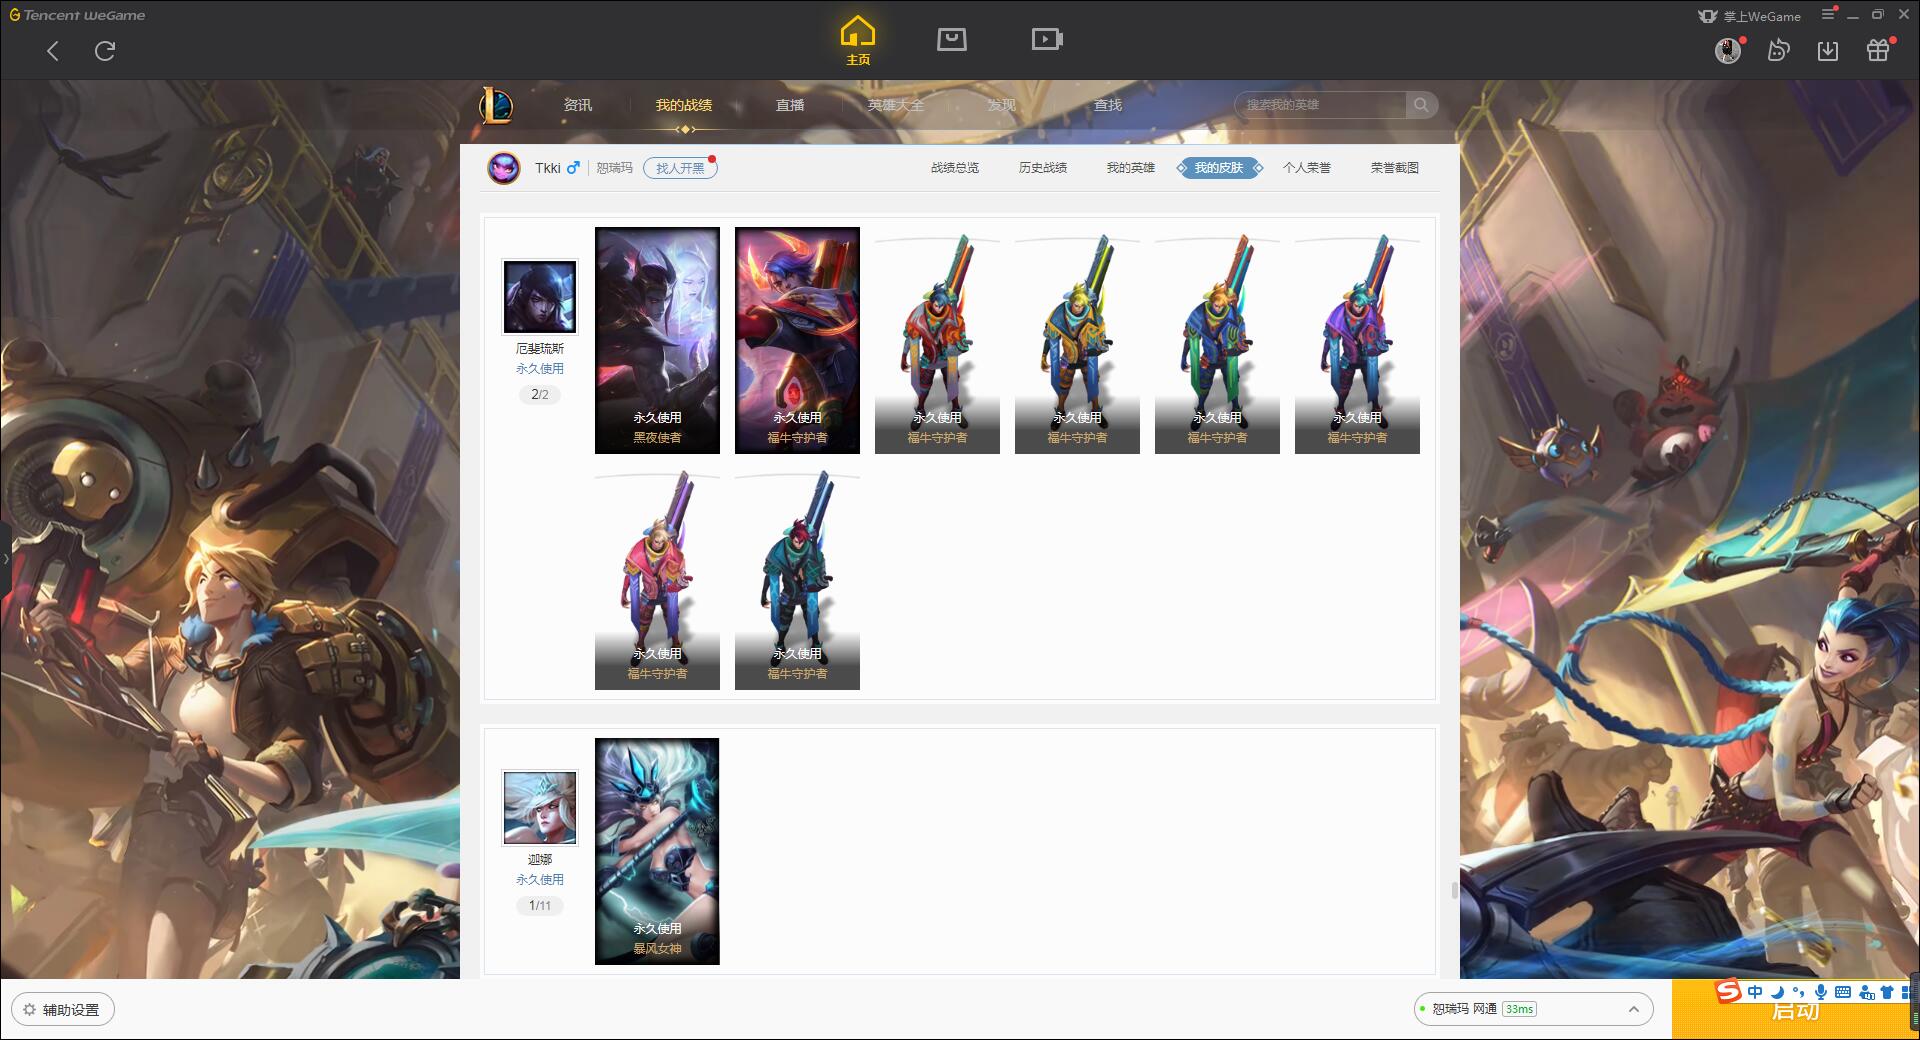
Task: Toggle the Sogou half/full-width moon icon
Action: [x=1777, y=992]
